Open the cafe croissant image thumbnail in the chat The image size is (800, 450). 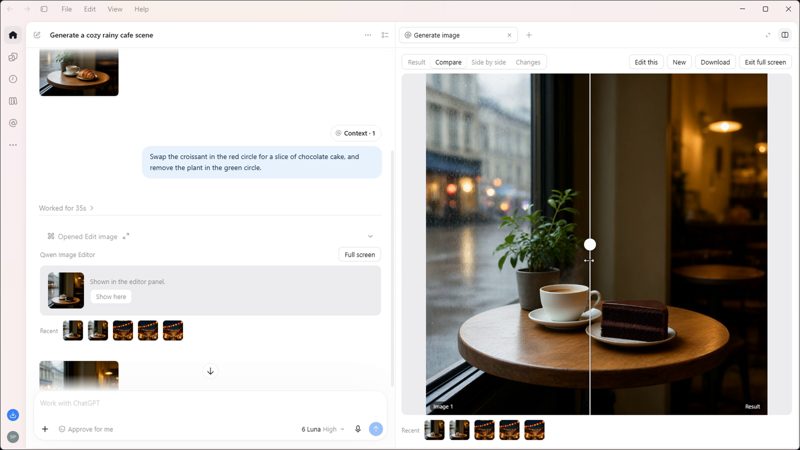(79, 72)
